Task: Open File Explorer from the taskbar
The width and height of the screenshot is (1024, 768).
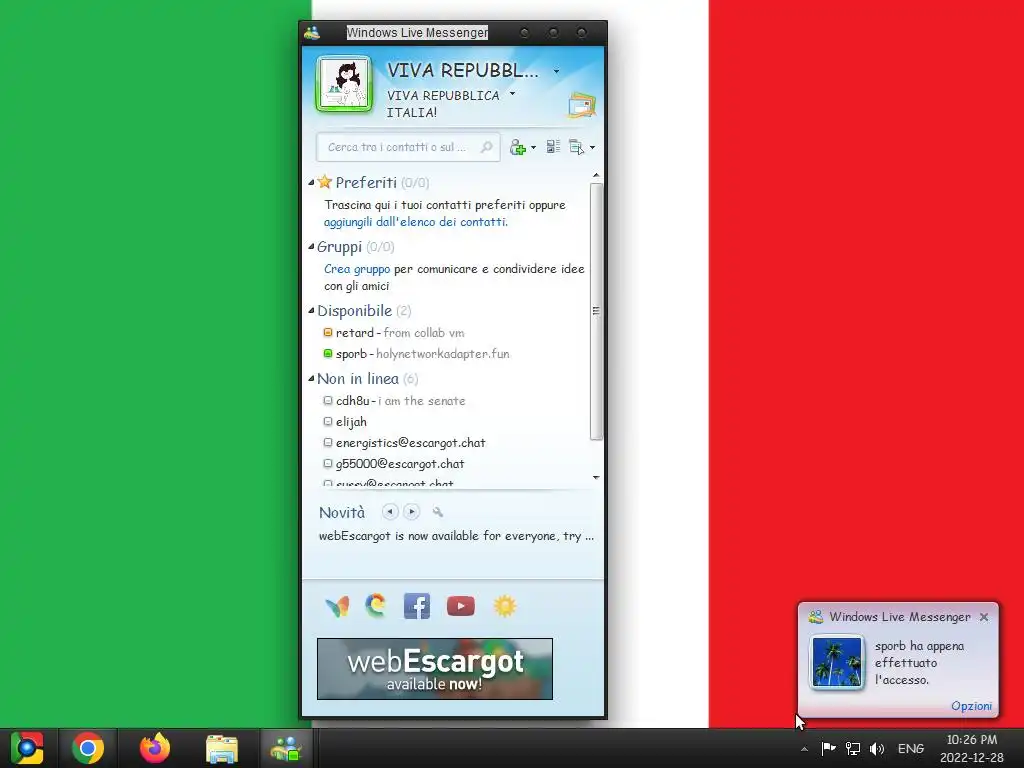Action: pos(221,748)
